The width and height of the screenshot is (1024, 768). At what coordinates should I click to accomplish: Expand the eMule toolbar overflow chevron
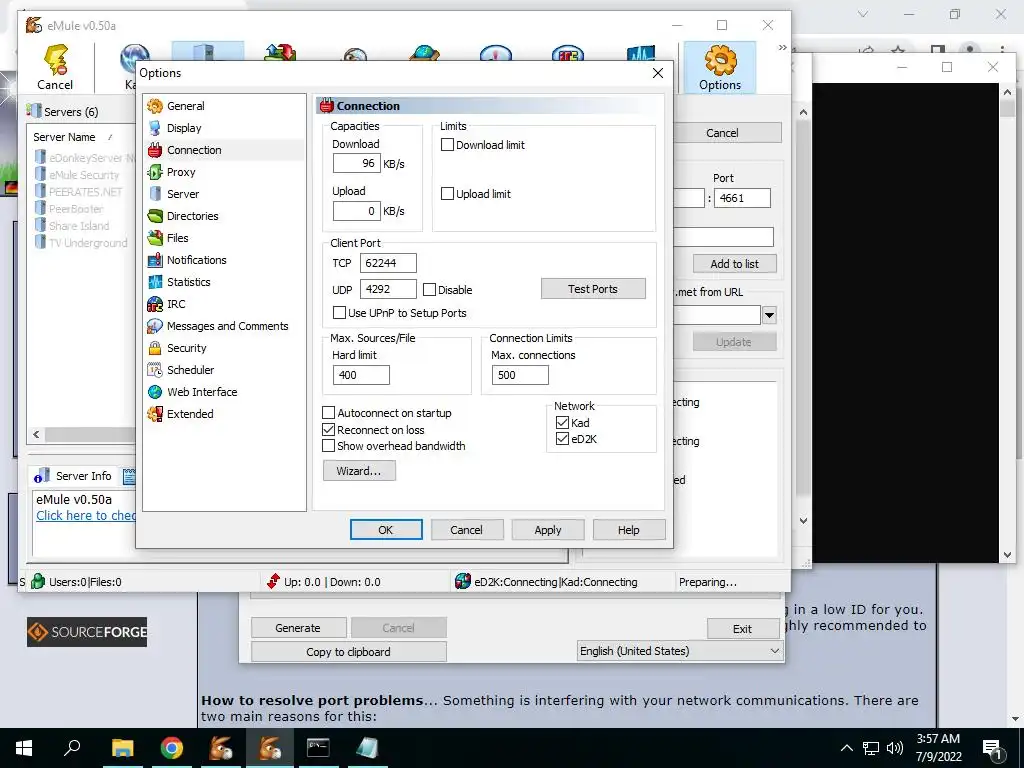(782, 47)
